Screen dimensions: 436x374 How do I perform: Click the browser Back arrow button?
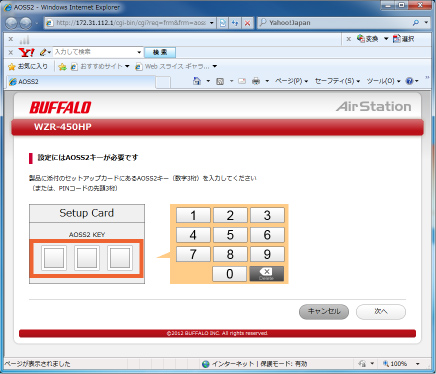click(x=12, y=23)
